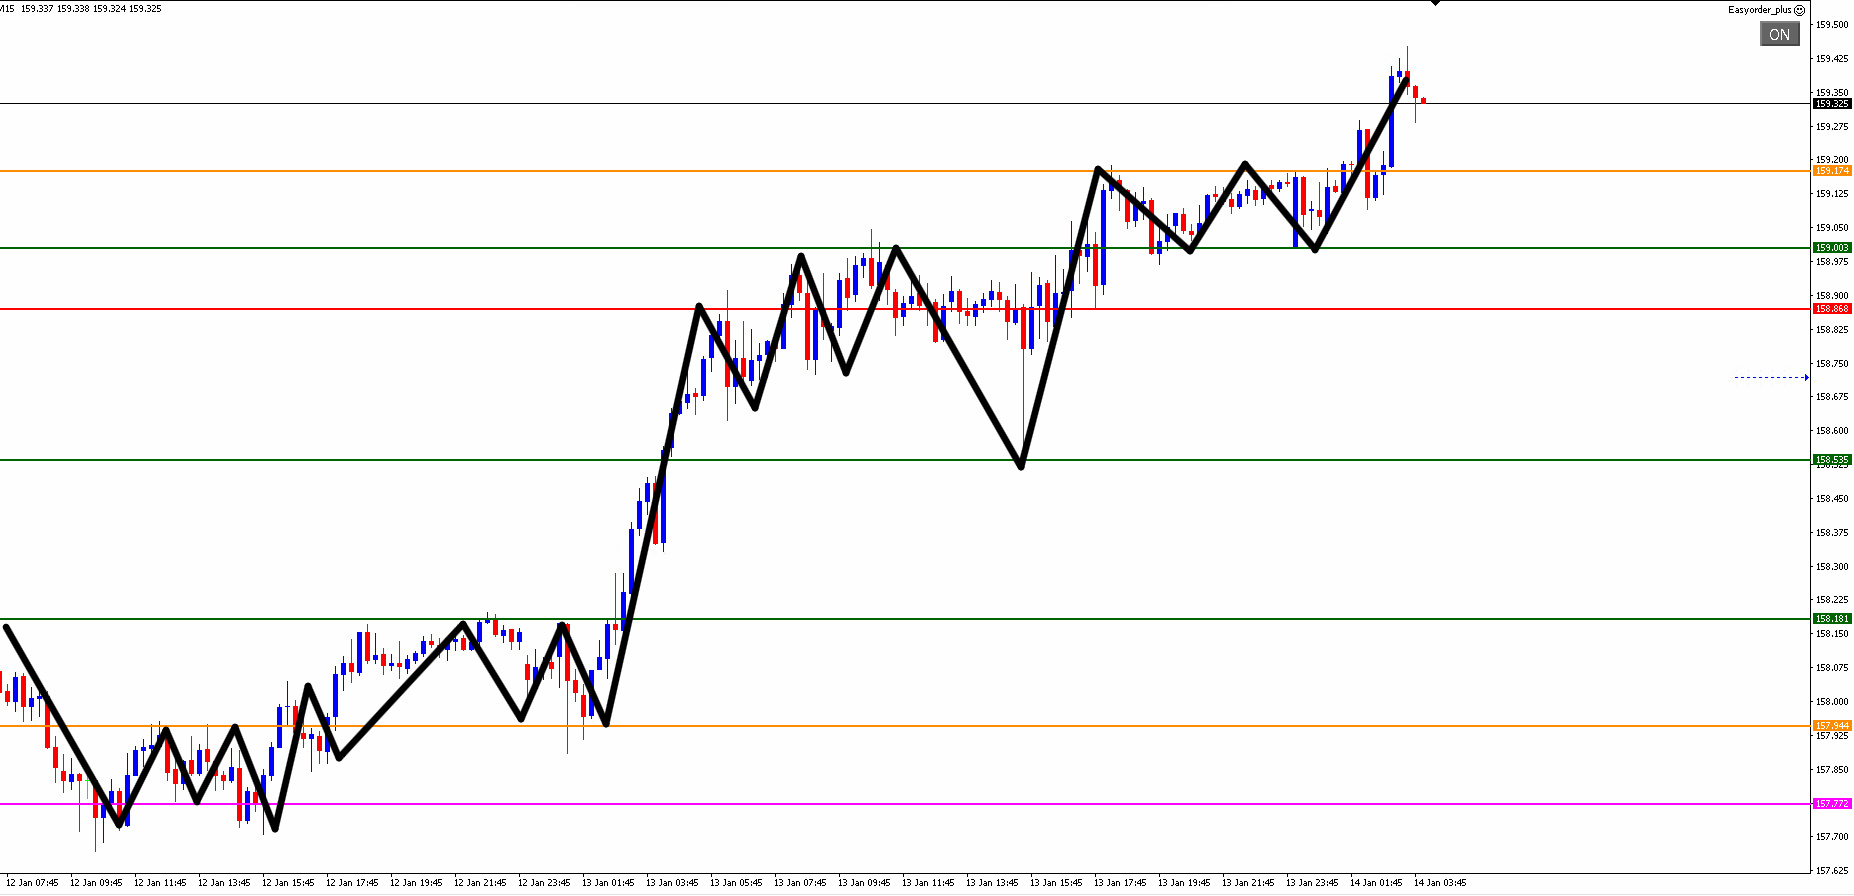Click the 12 Jan 23:45 time axis label
1854x896 pixels.
coord(544,883)
